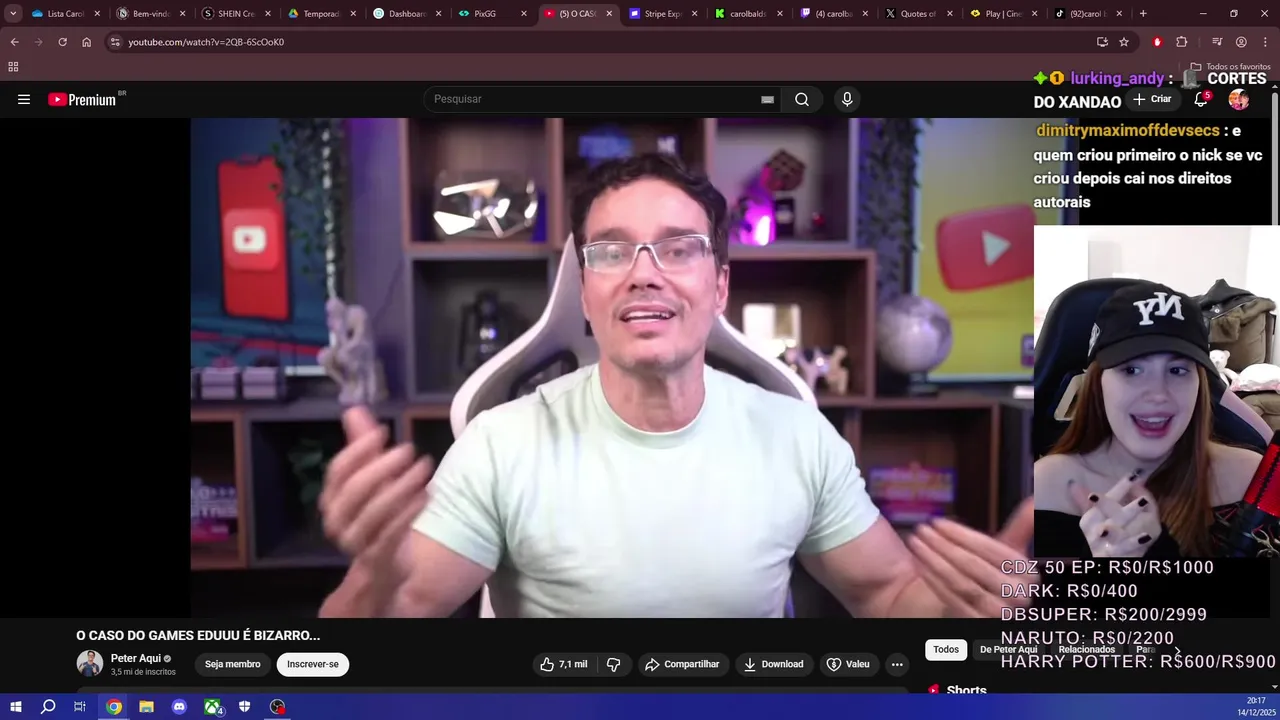The width and height of the screenshot is (1280, 720).
Task: Open OBS icon in taskbar
Action: 277,707
